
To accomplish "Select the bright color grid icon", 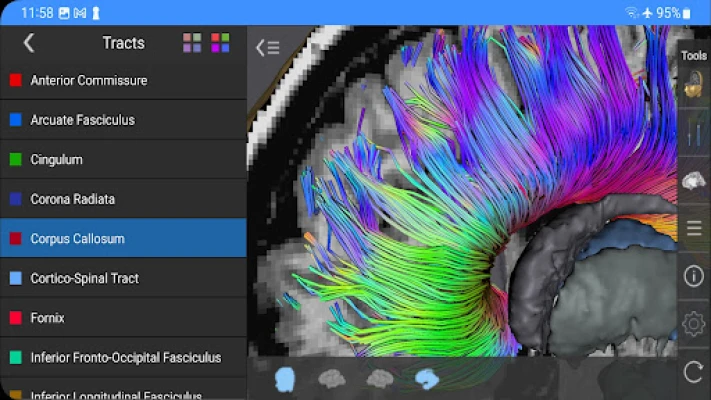I will tap(220, 43).
